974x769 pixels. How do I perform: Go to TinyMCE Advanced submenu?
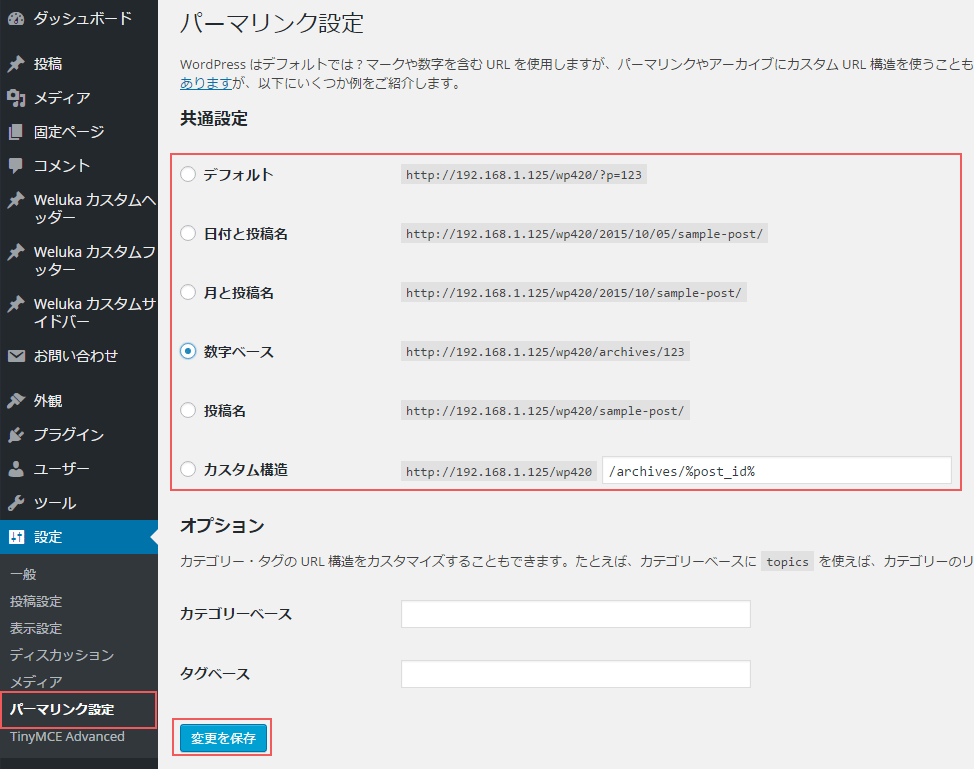[67, 737]
